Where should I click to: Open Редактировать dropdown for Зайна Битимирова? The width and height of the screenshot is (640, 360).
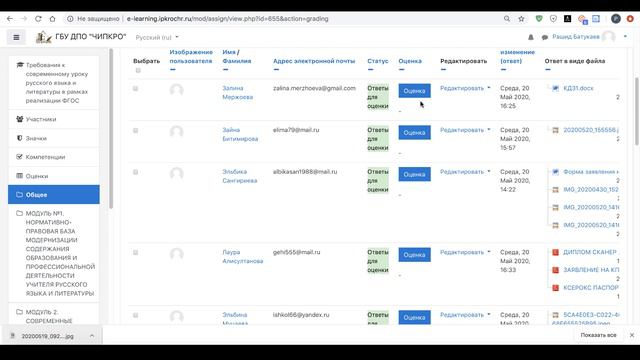[x=465, y=130]
